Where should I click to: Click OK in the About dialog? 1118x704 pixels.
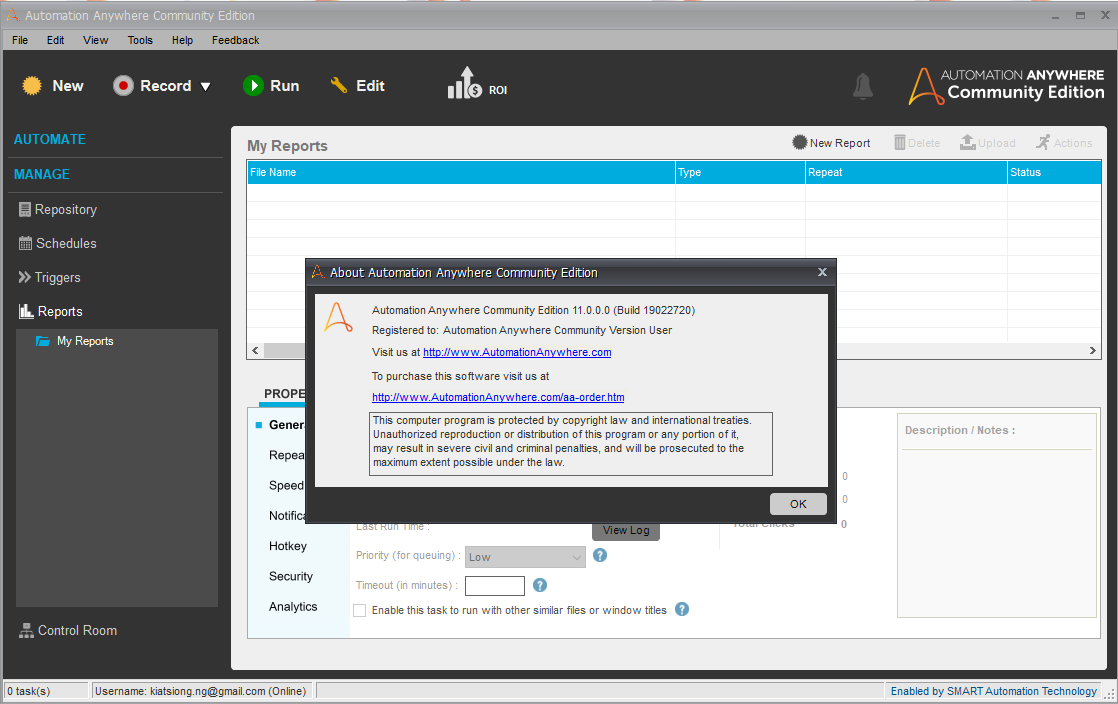(798, 504)
